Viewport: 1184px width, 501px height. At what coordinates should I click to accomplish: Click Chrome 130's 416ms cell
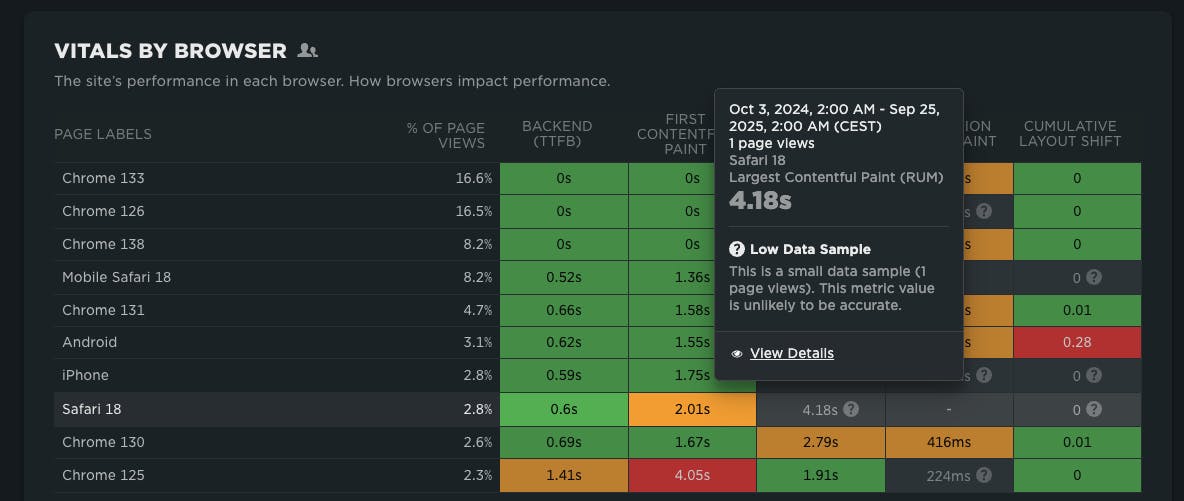[x=948, y=442]
